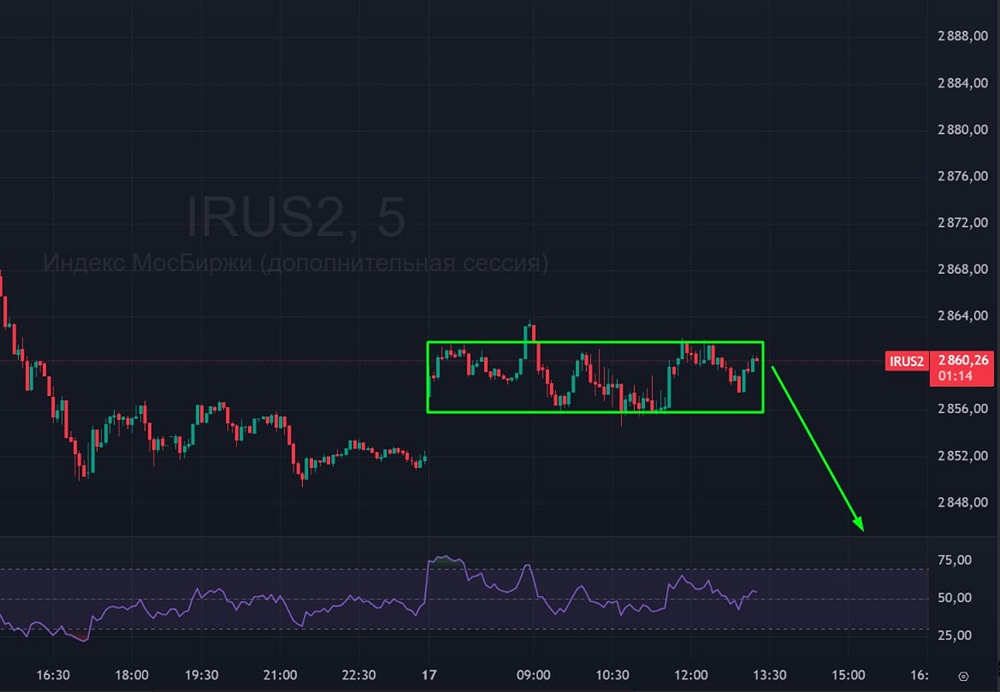Screen dimensions: 1000x692
Task: Click the 21:00 time axis label
Action: 280,675
